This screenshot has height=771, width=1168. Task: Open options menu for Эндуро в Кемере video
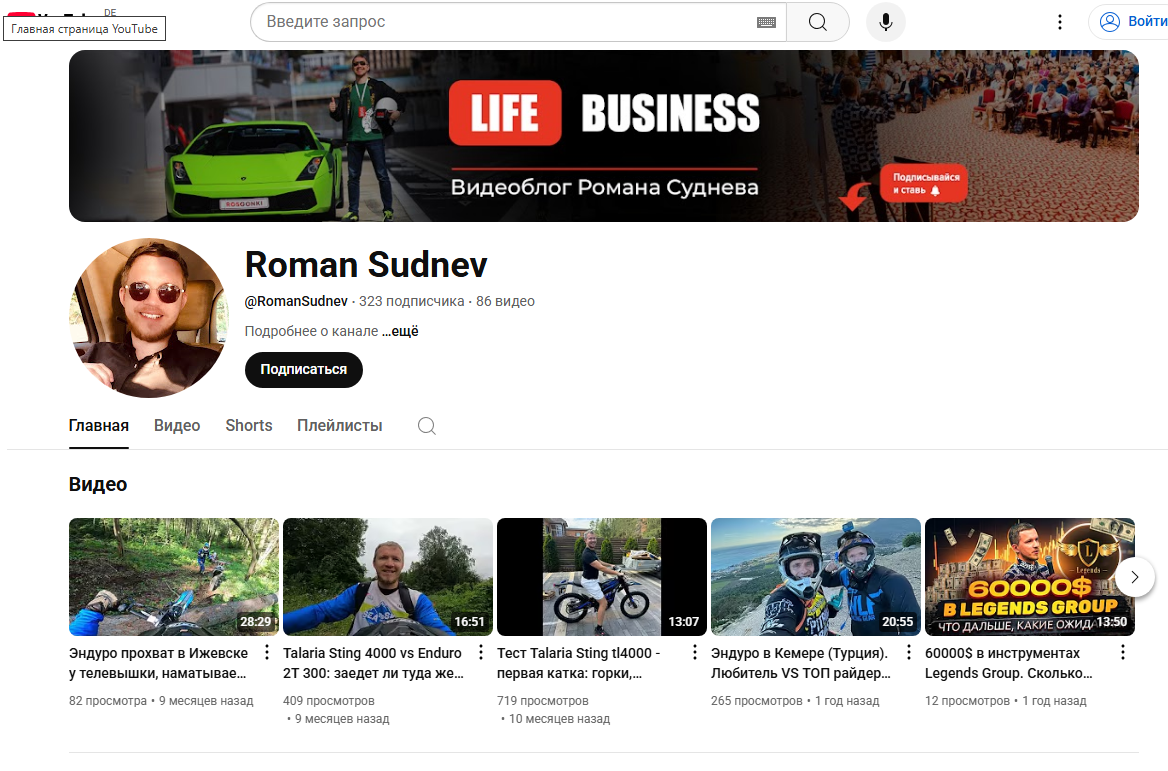908,653
